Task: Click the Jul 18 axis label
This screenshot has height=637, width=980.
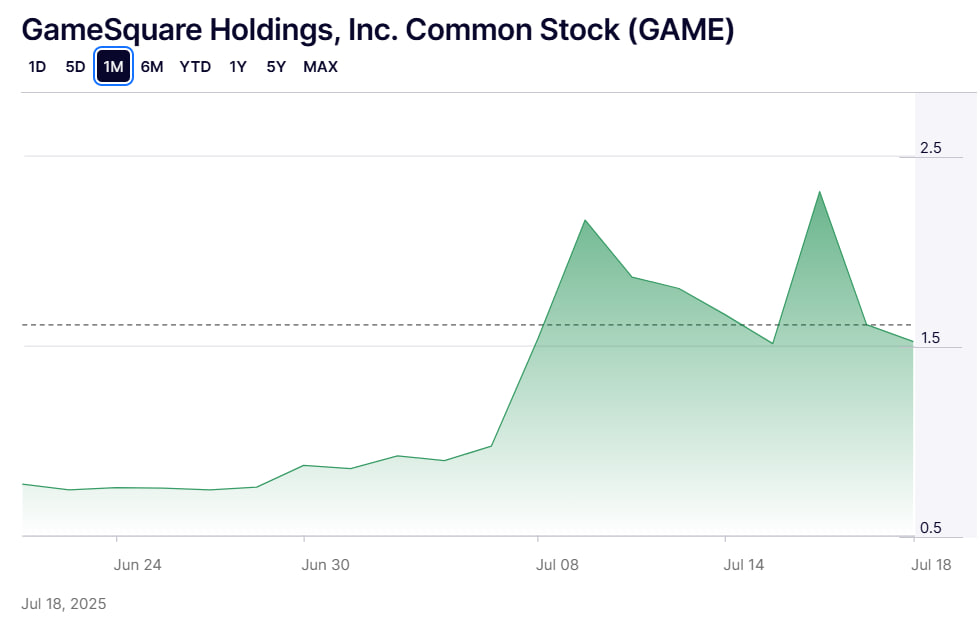Action: point(931,564)
